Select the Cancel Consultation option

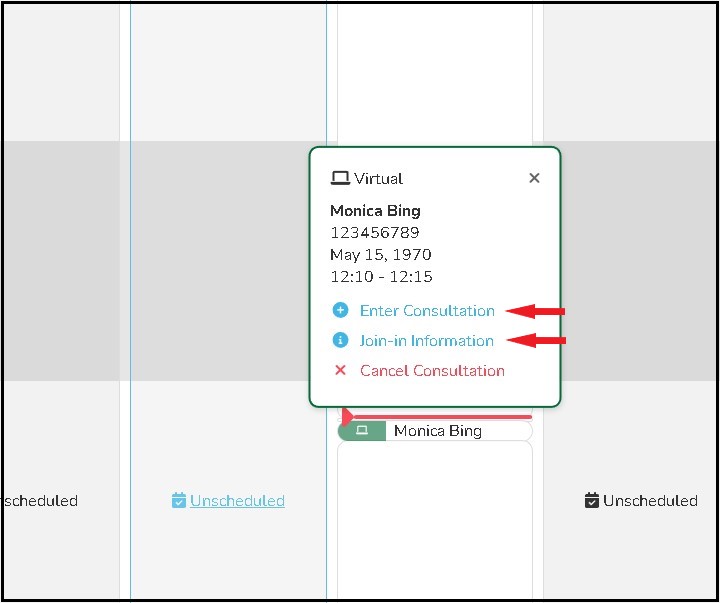[432, 370]
